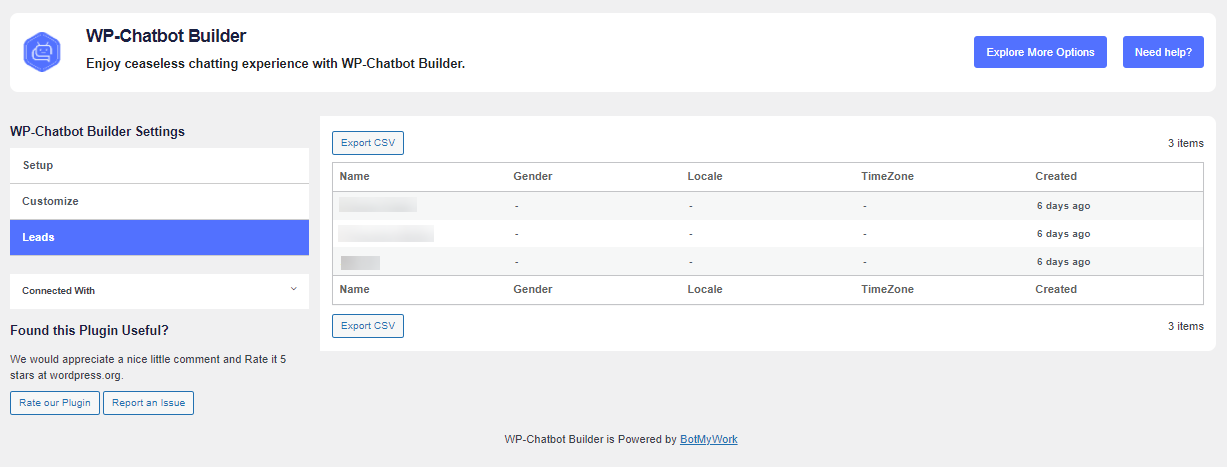Click the Created column header at top
Viewport: 1227px width, 467px height.
1056,176
